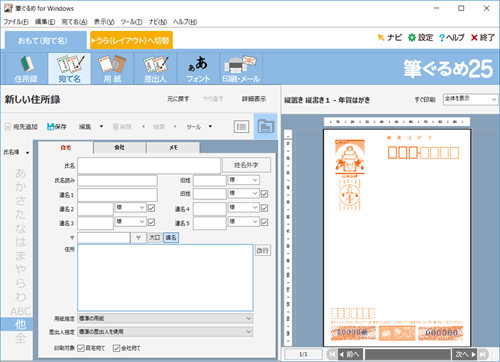
Task: Open the 差出人指定 sender dropdown
Action: click(165, 332)
